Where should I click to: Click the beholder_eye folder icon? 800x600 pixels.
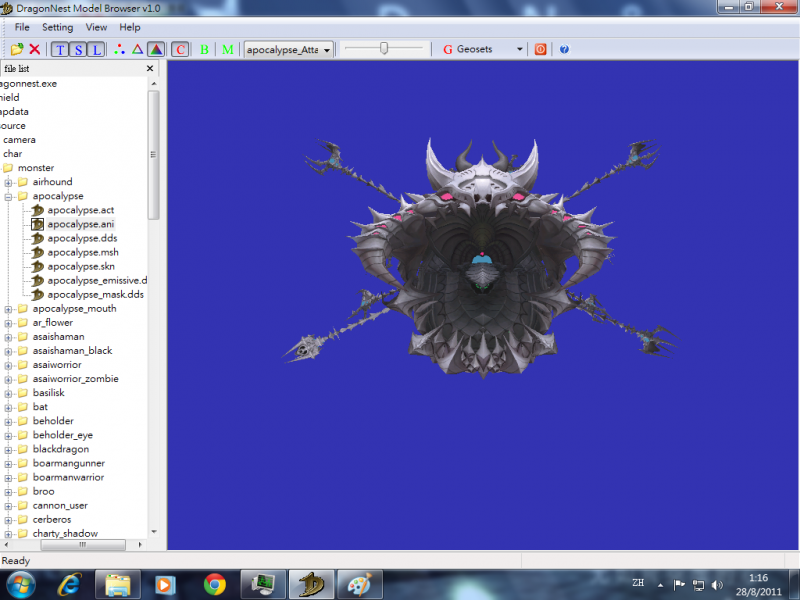point(23,435)
